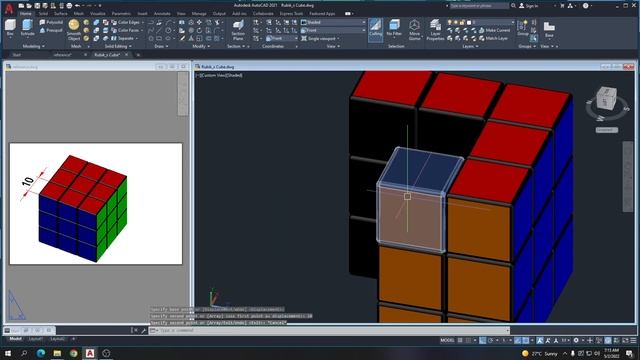Image resolution: width=640 pixels, height=360 pixels.
Task: Click the ViewCube in the drawing viewport
Action: coord(606,98)
